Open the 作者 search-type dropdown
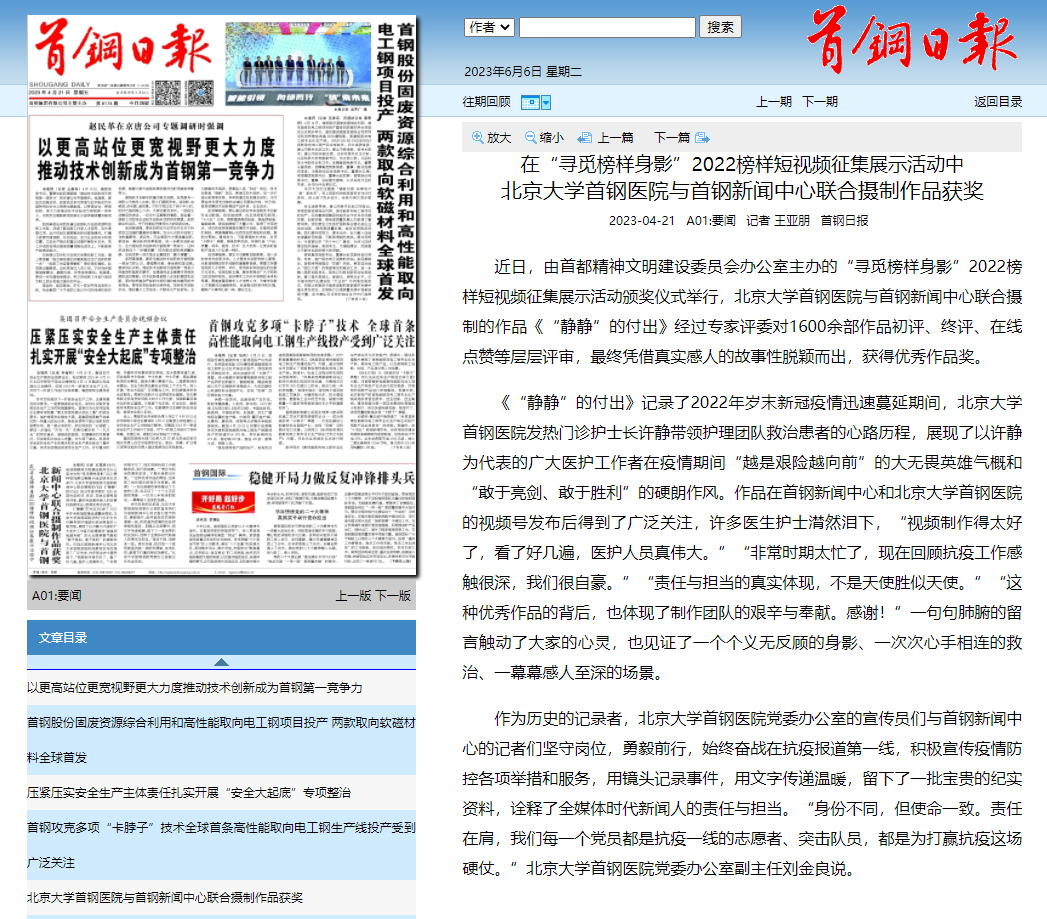Image resolution: width=1047 pixels, height=919 pixels. point(489,27)
